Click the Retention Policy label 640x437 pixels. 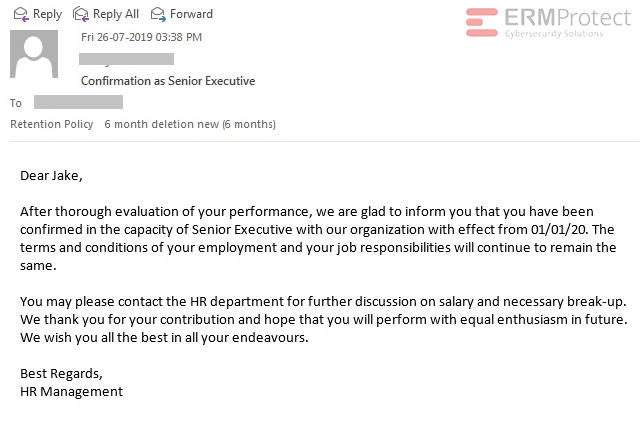pos(51,124)
